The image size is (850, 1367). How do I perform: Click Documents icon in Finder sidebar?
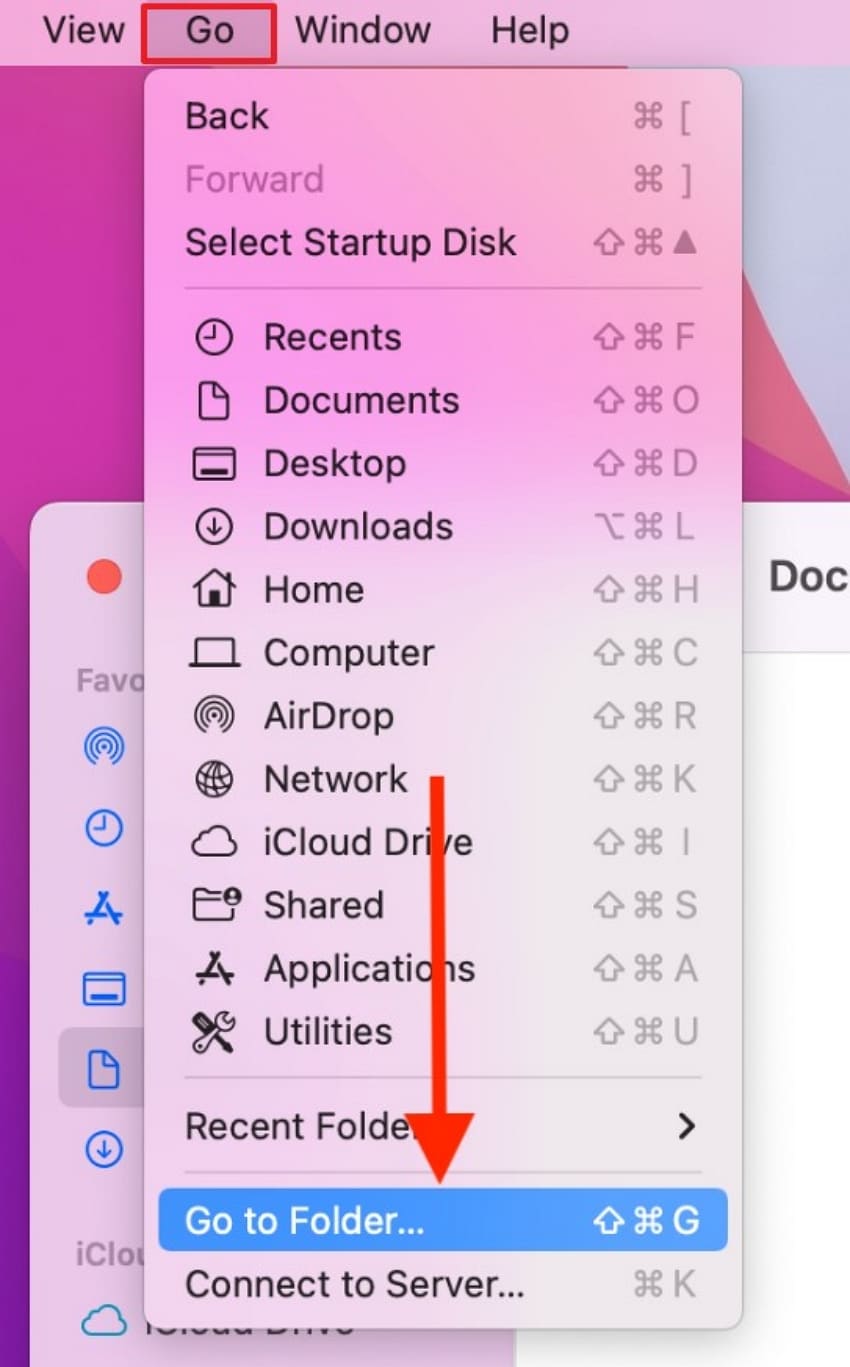coord(104,1071)
